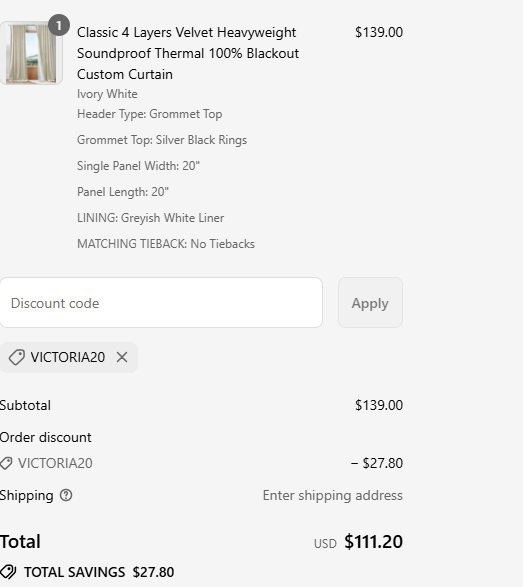Click the LINING: Greyish White Liner text
523x587 pixels.
click(x=150, y=218)
